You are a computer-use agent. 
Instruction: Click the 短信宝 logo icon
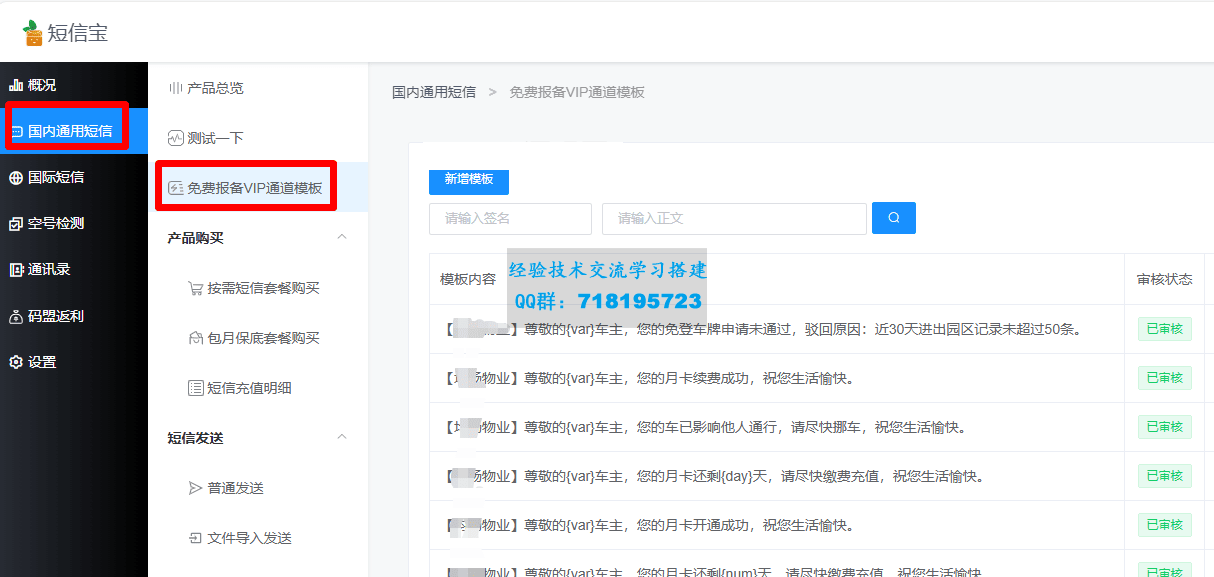point(34,33)
